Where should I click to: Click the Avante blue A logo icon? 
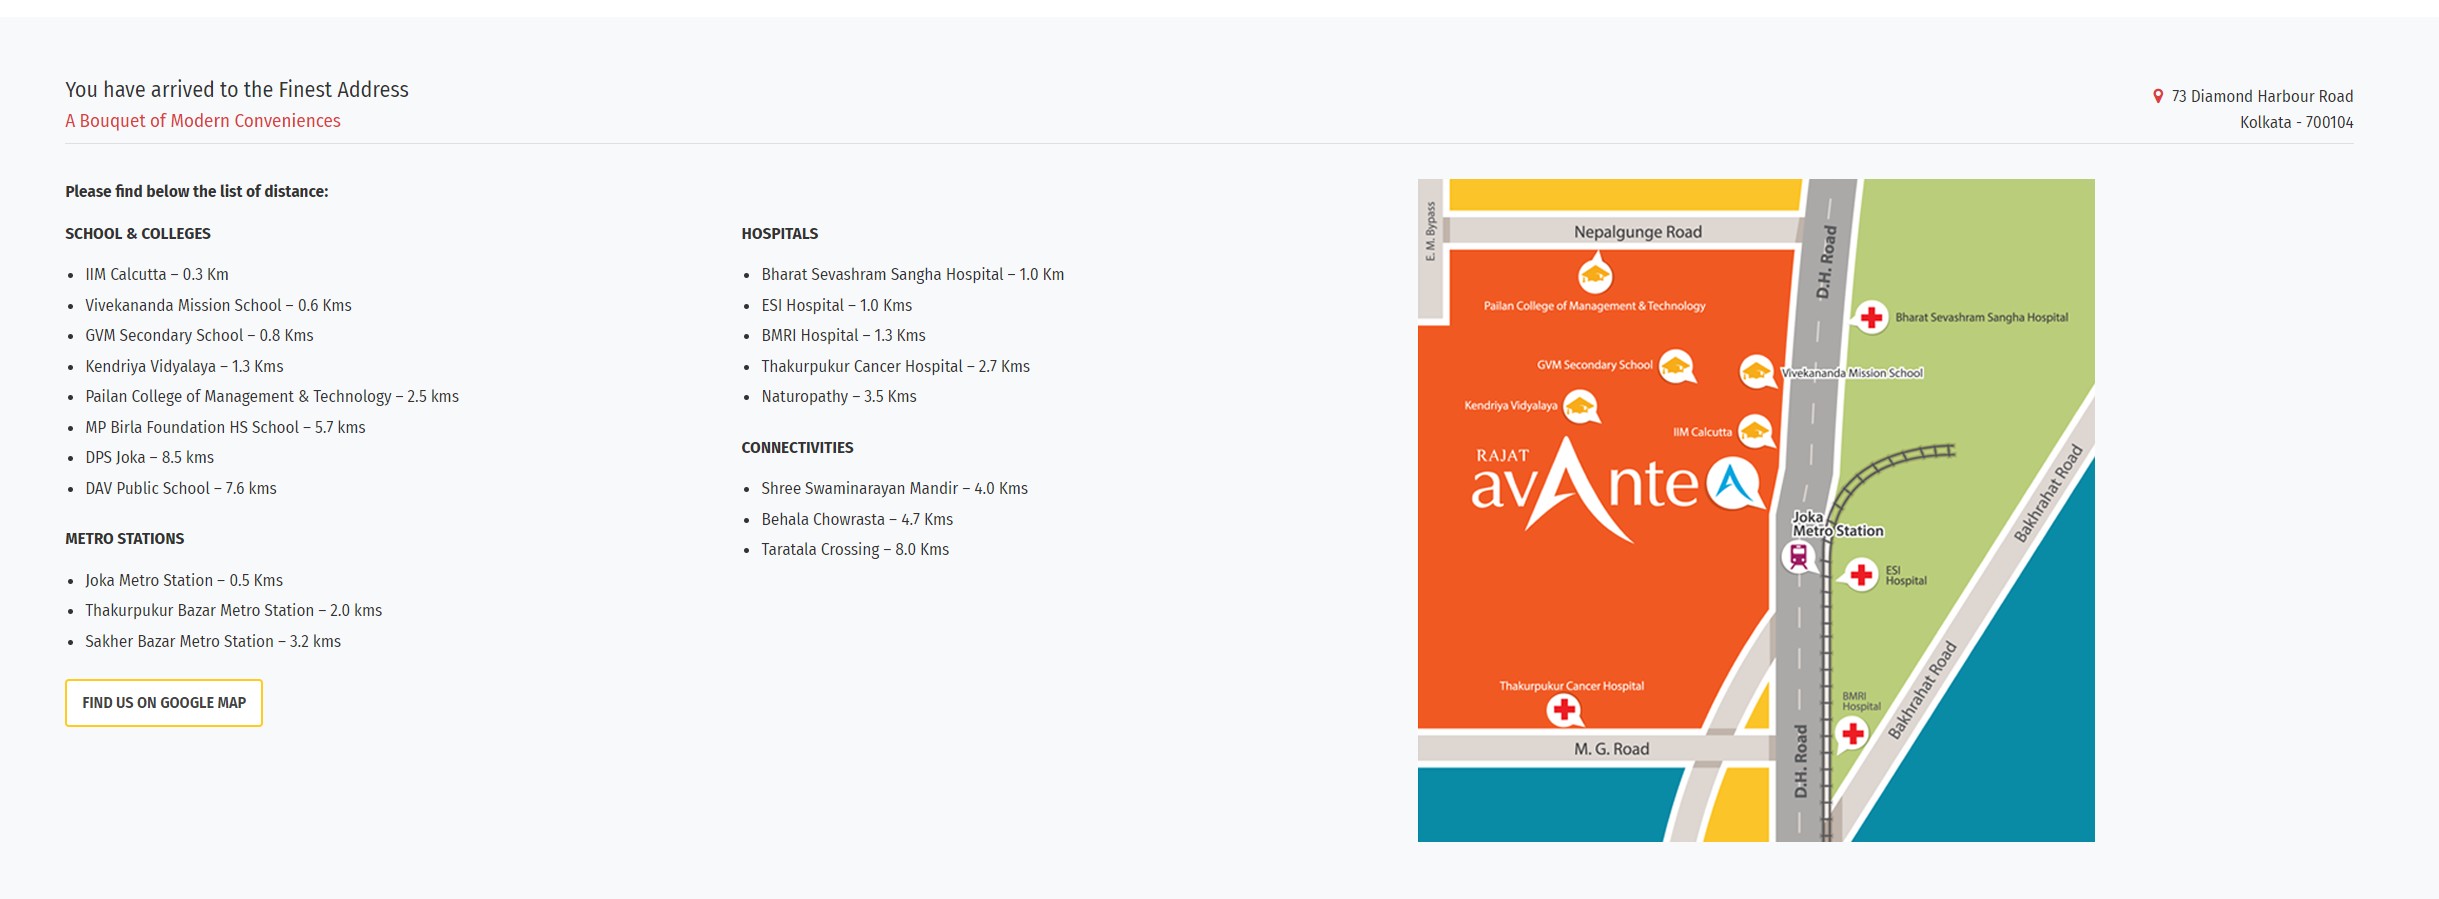tap(1735, 484)
